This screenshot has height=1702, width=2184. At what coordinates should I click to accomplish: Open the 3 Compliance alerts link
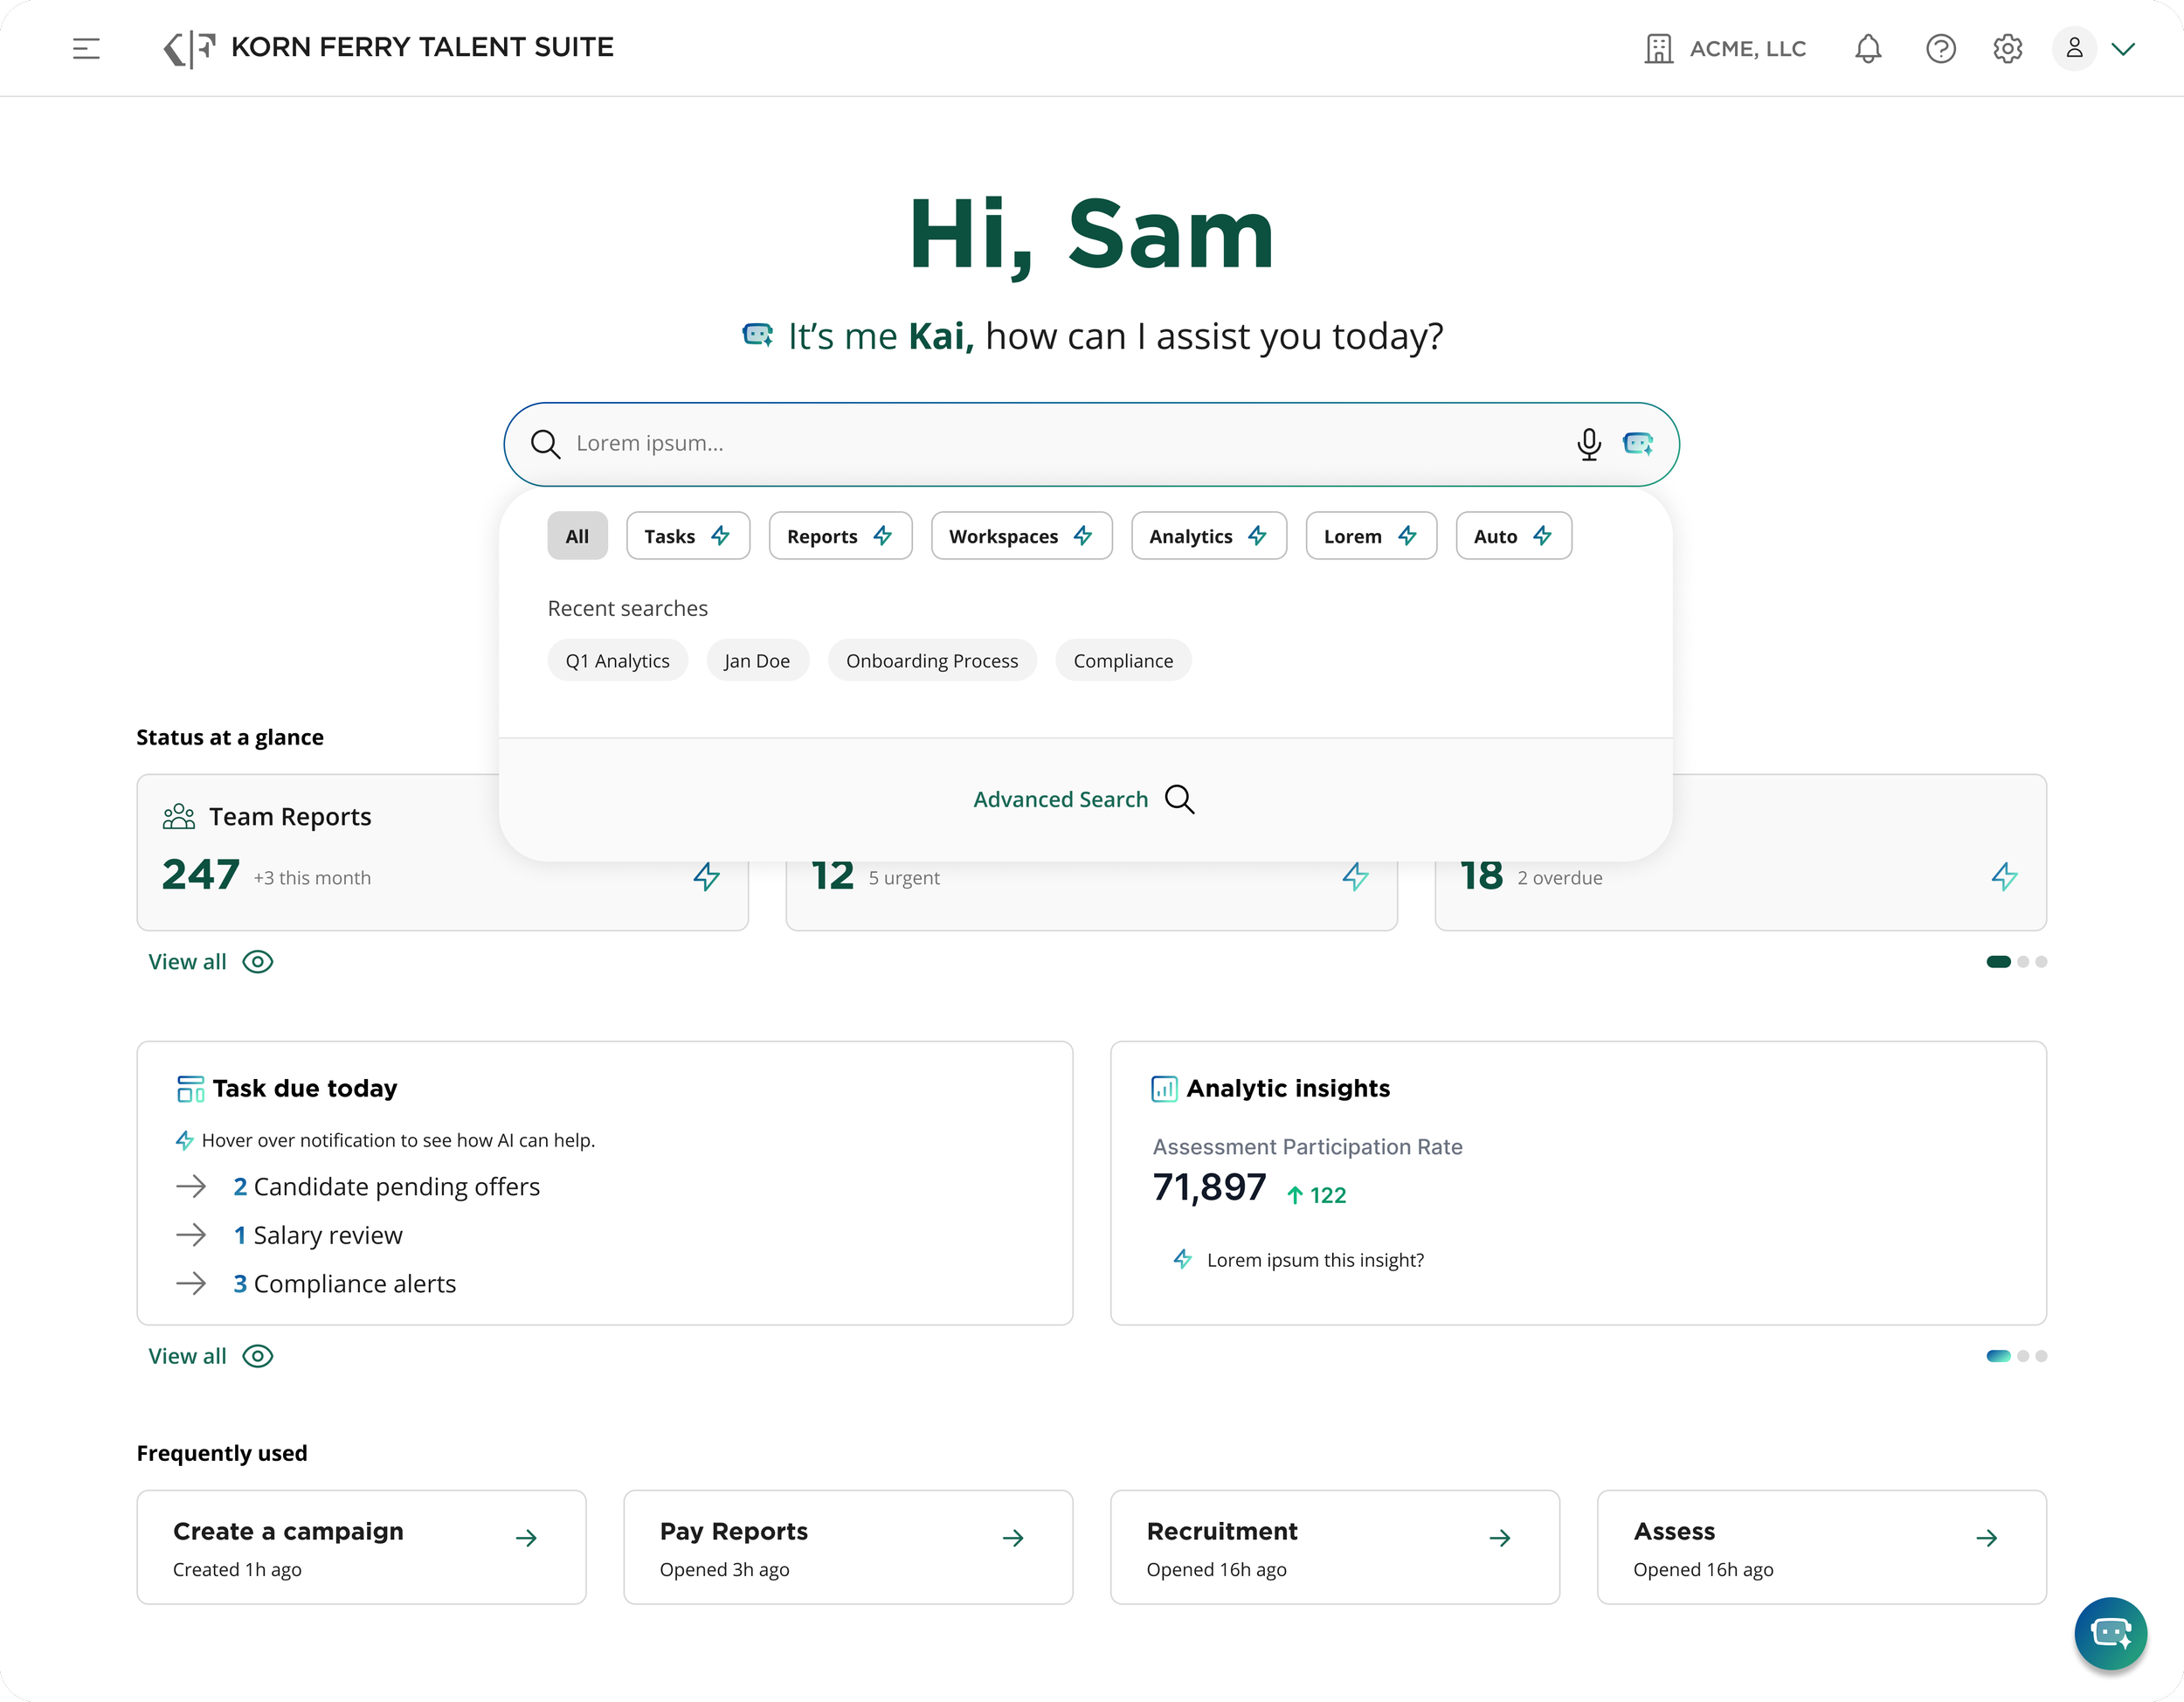(344, 1283)
